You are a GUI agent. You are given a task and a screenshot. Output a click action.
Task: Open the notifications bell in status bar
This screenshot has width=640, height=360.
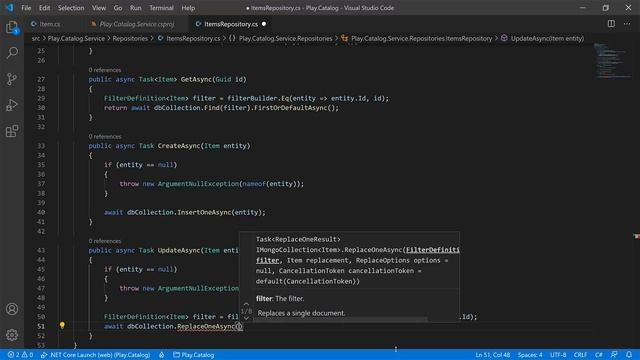pos(629,355)
